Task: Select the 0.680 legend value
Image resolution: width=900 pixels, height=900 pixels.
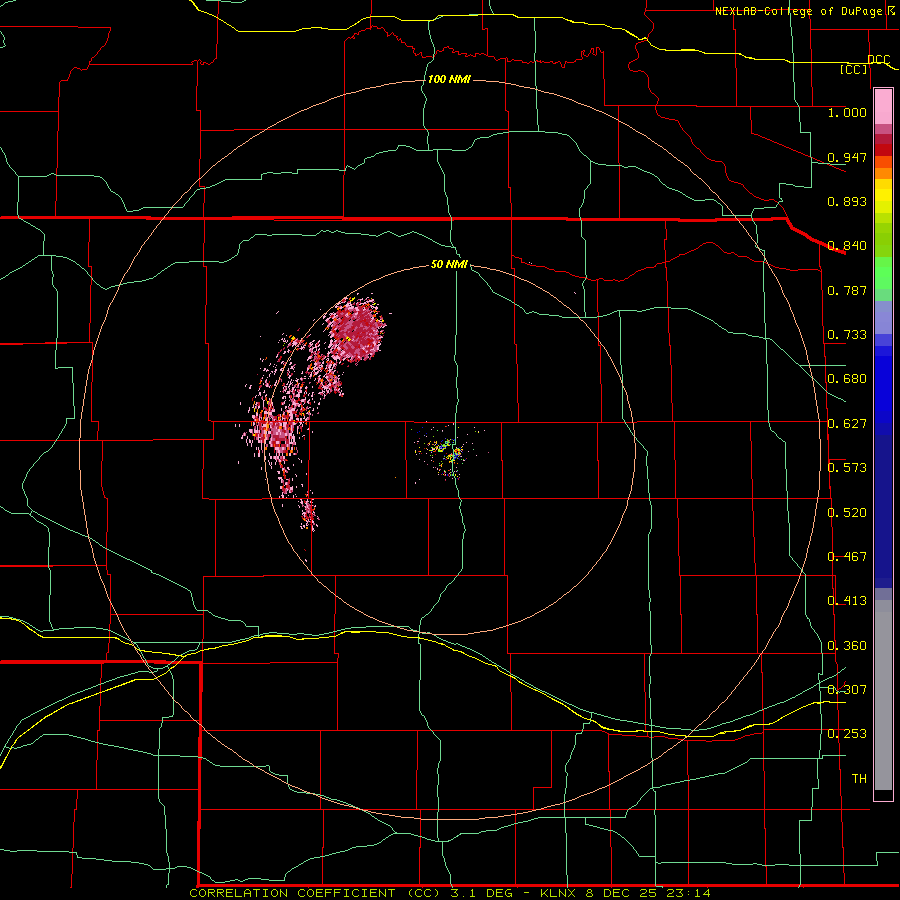Action: [x=847, y=379]
